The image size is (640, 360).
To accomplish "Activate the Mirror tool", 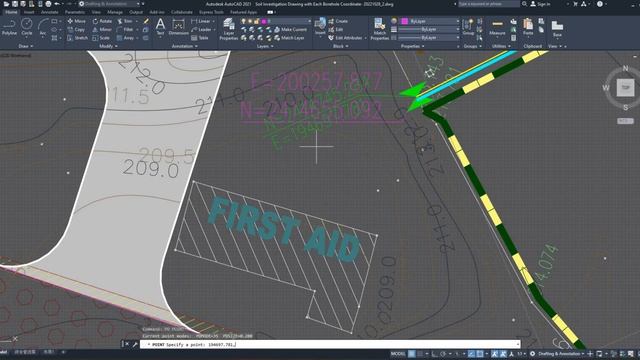I will pos(102,29).
